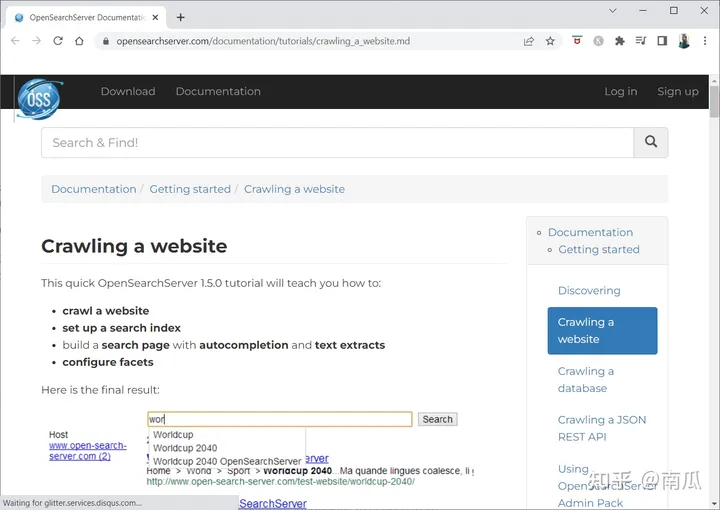Share this page using the share icon
This screenshot has width=720, height=510.
click(x=529, y=41)
